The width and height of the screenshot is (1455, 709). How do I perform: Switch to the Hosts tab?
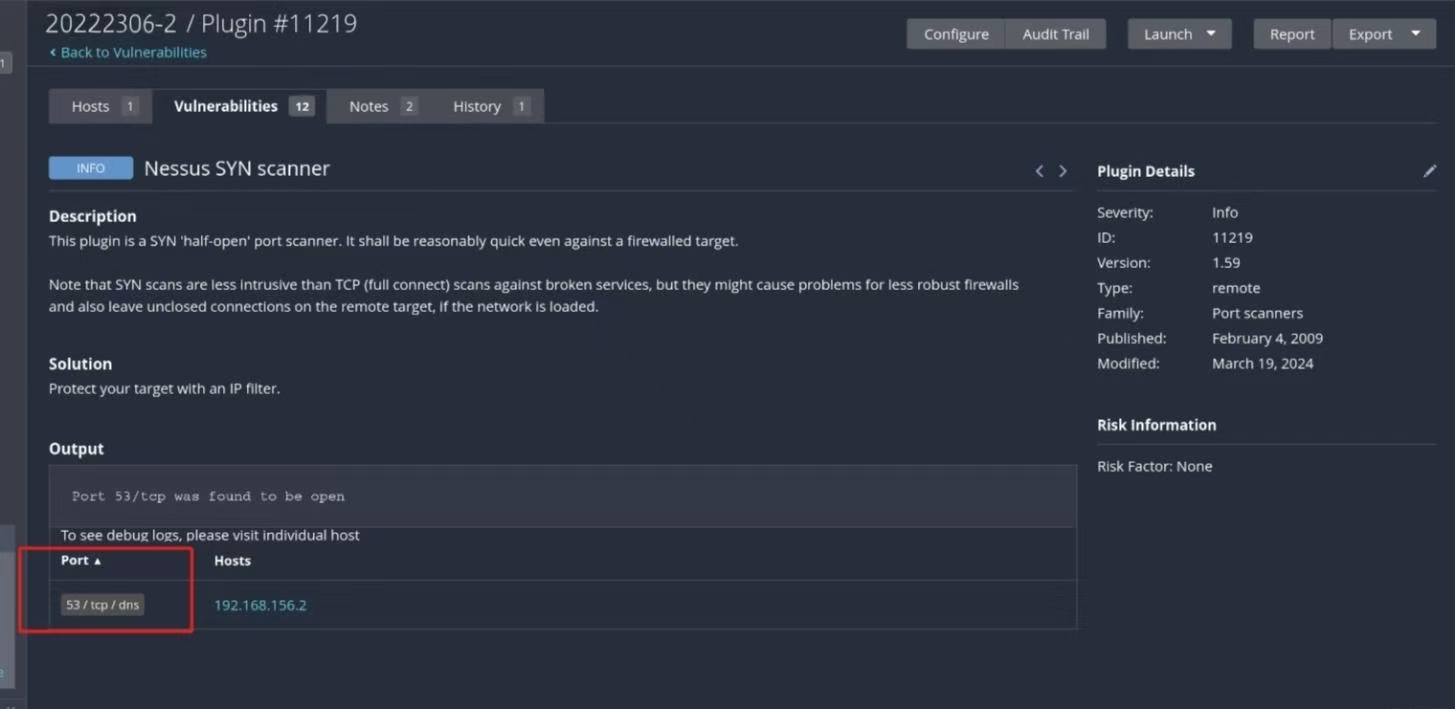coord(100,106)
